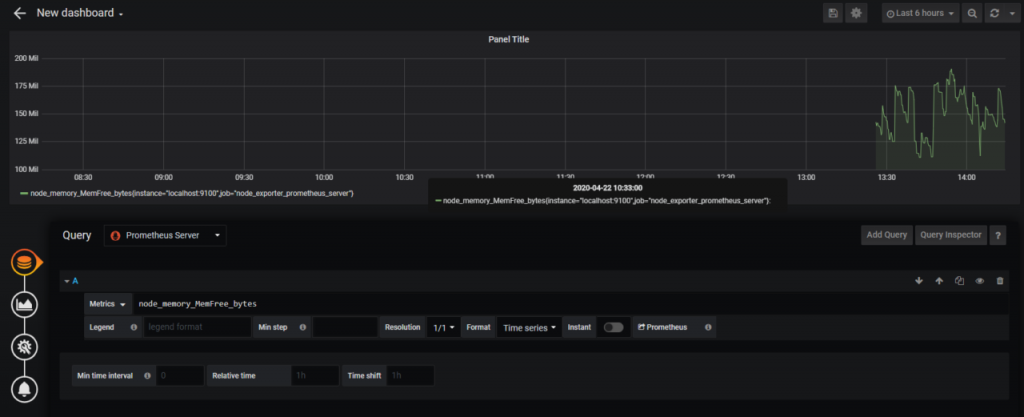Click the zoom out magnifier icon

pos(972,13)
